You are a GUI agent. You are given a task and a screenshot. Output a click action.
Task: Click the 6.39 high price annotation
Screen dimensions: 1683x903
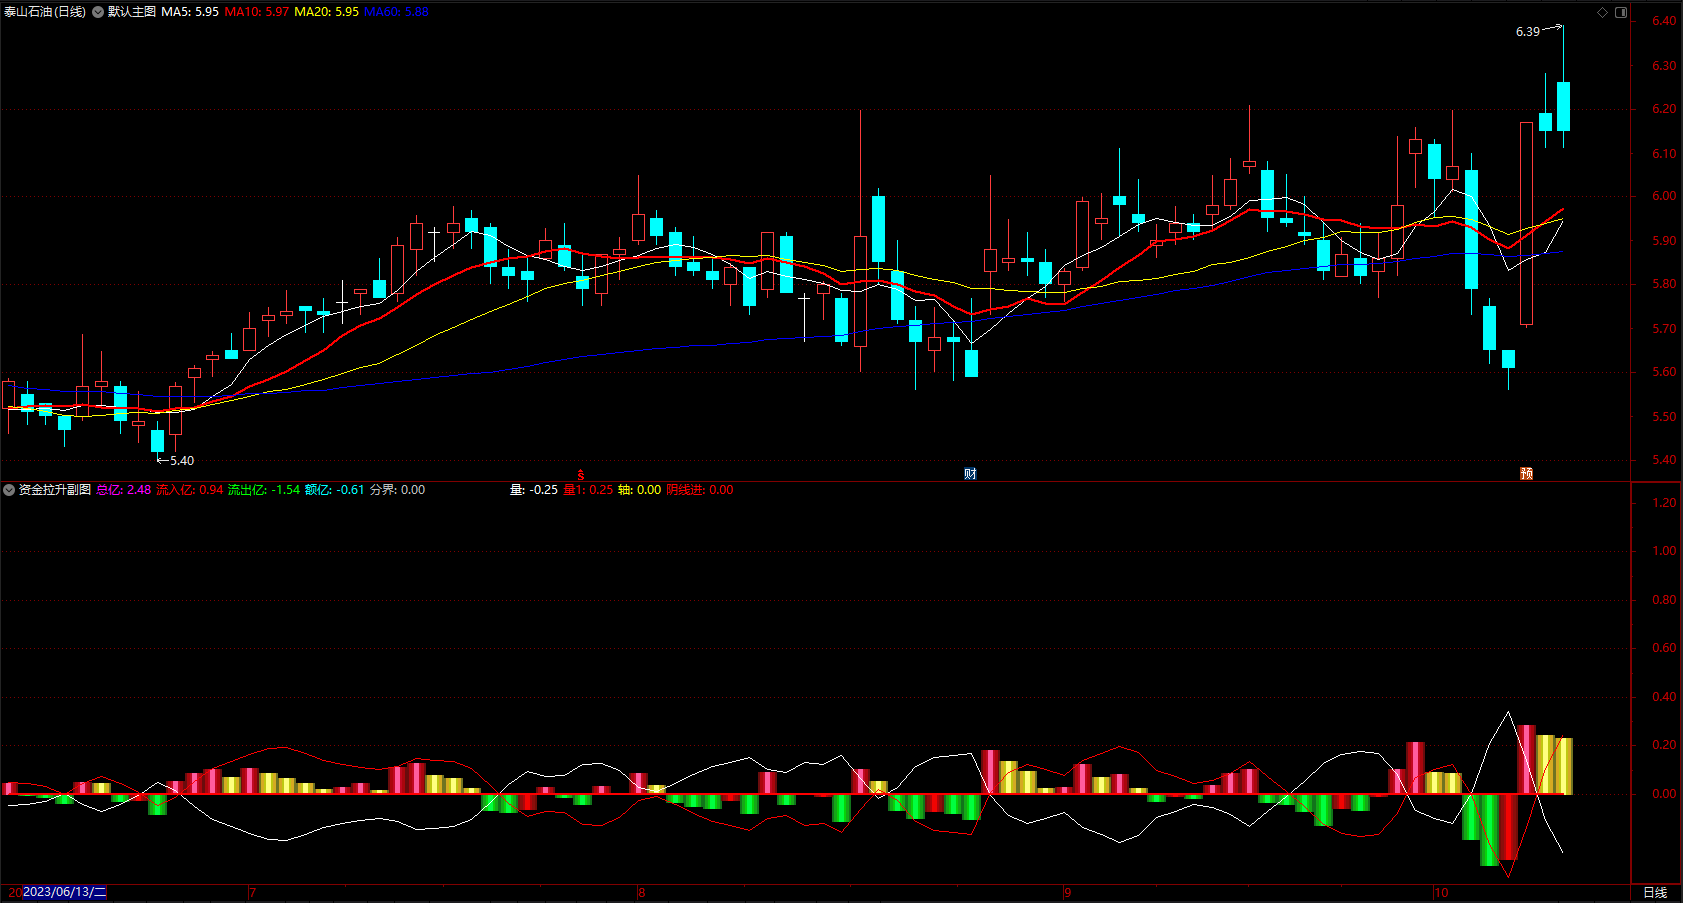point(1528,32)
